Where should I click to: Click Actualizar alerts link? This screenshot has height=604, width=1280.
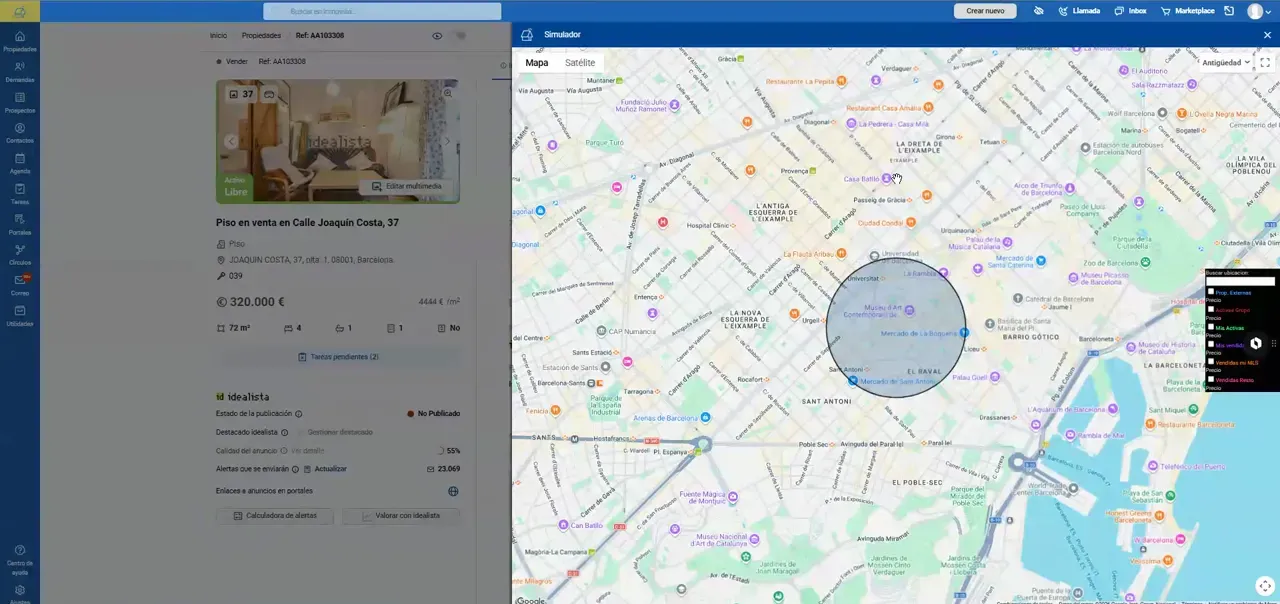coord(326,468)
